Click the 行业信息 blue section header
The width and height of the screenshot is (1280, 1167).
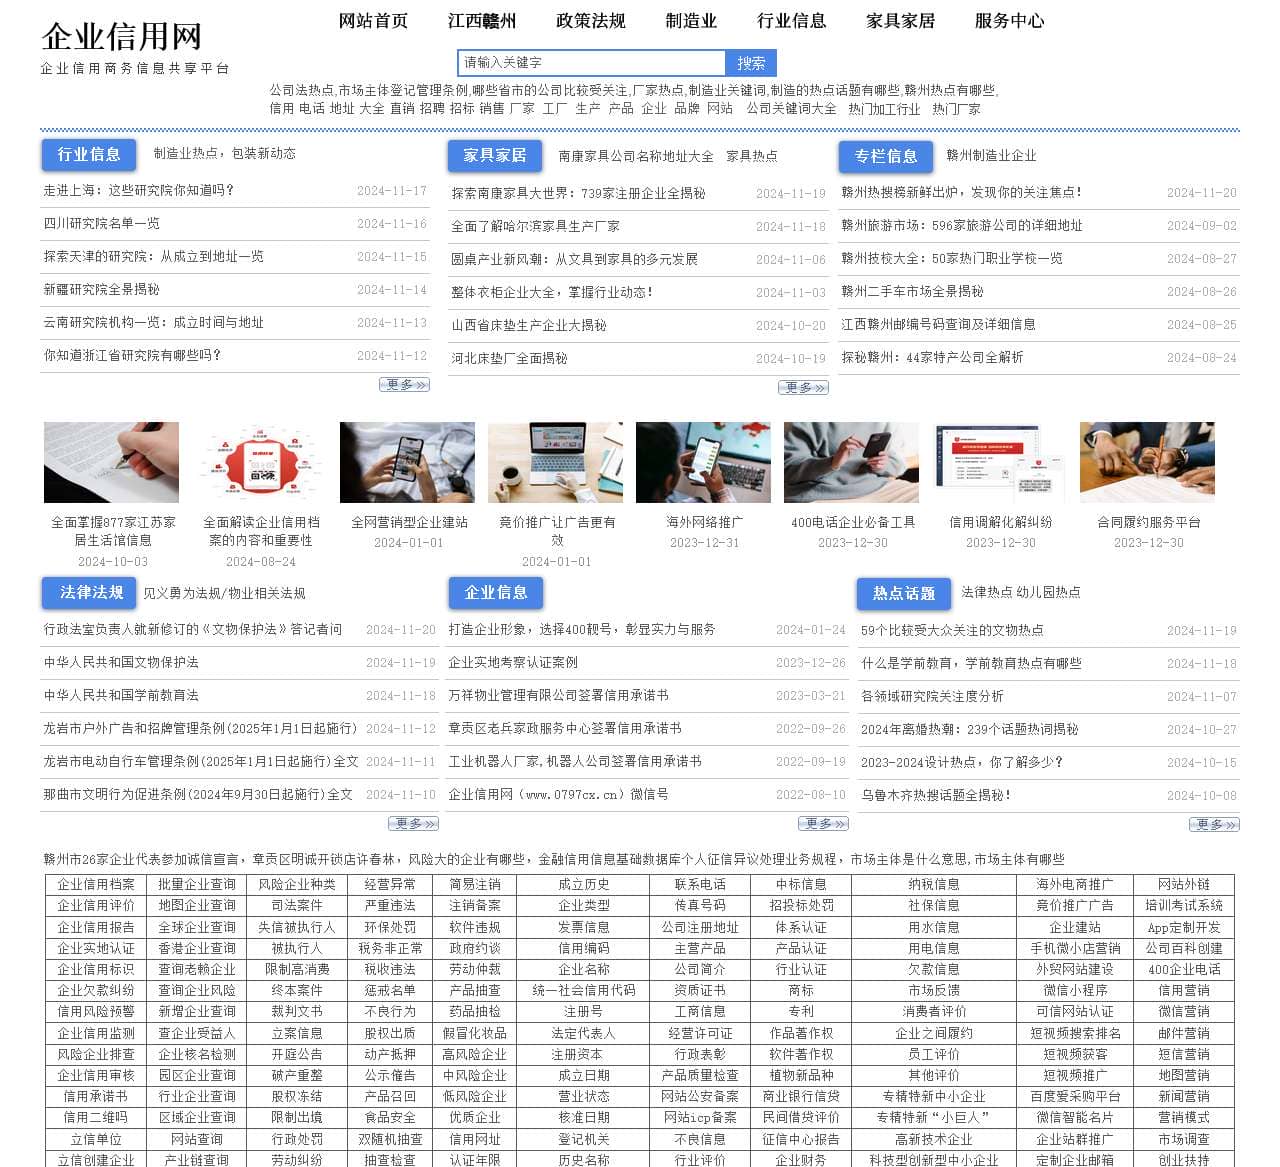pos(89,155)
